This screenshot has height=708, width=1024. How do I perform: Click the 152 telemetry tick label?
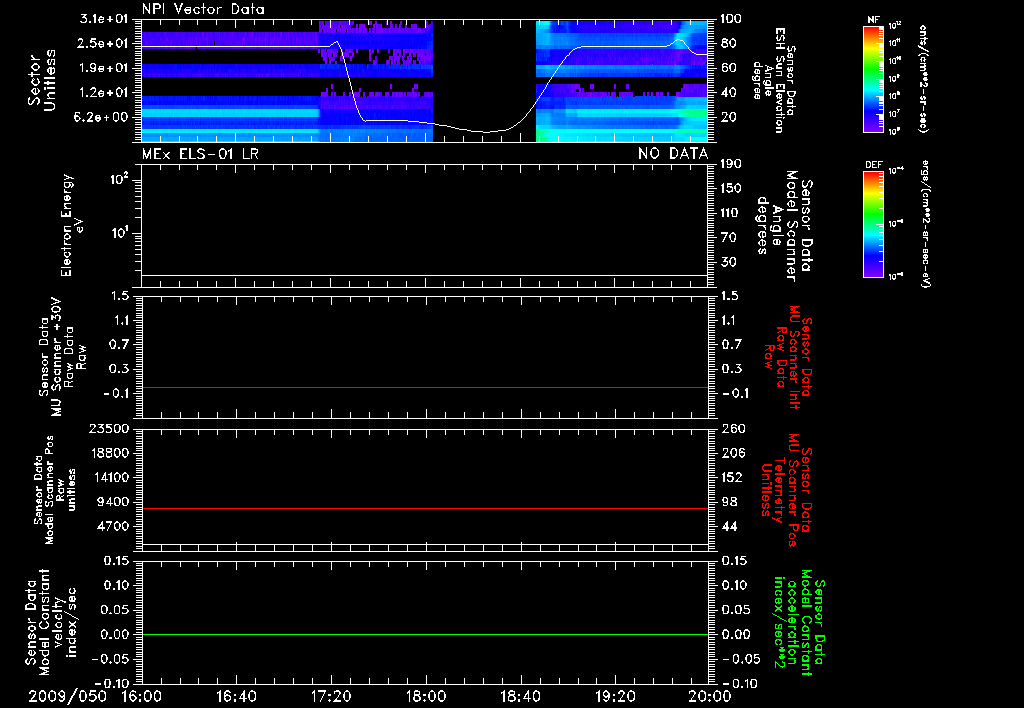(x=731, y=477)
